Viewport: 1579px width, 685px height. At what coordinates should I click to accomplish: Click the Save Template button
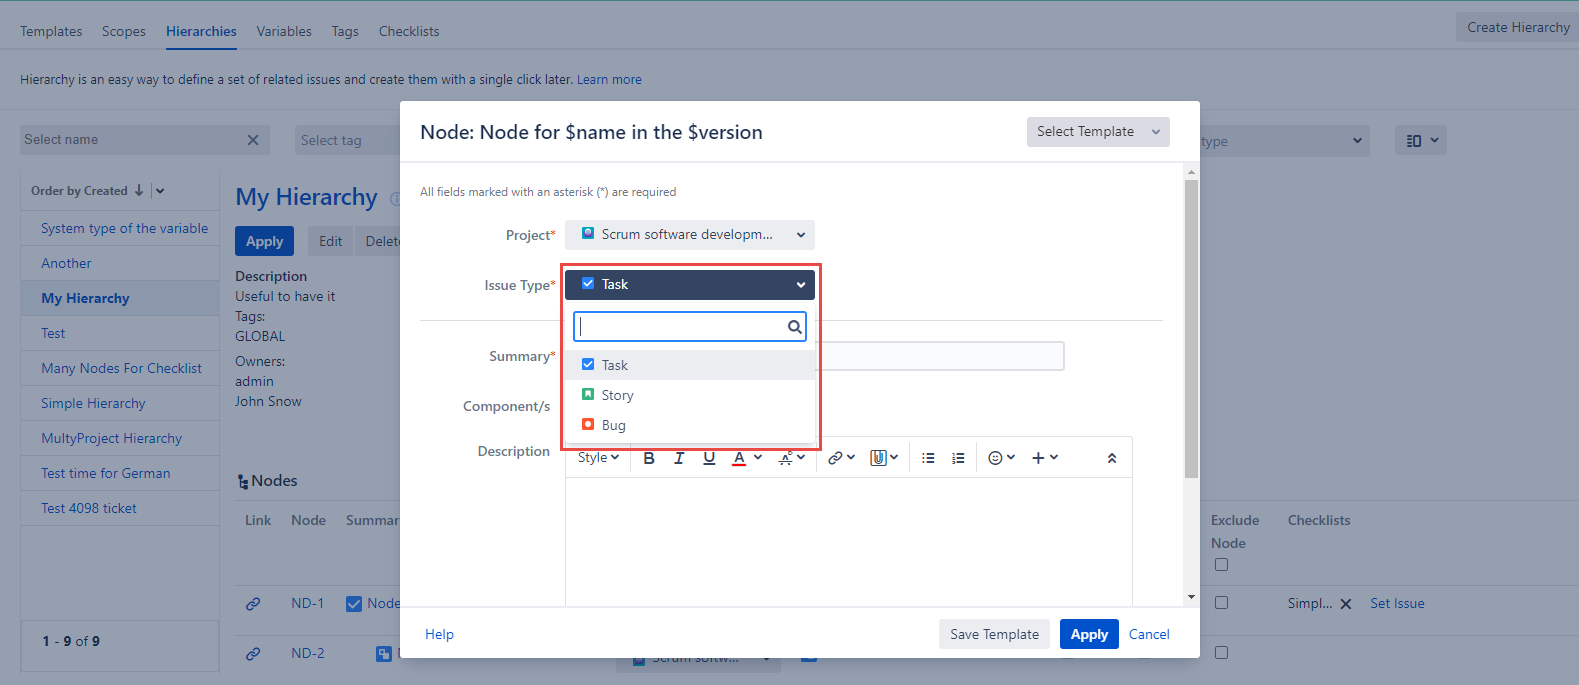pyautogui.click(x=994, y=634)
